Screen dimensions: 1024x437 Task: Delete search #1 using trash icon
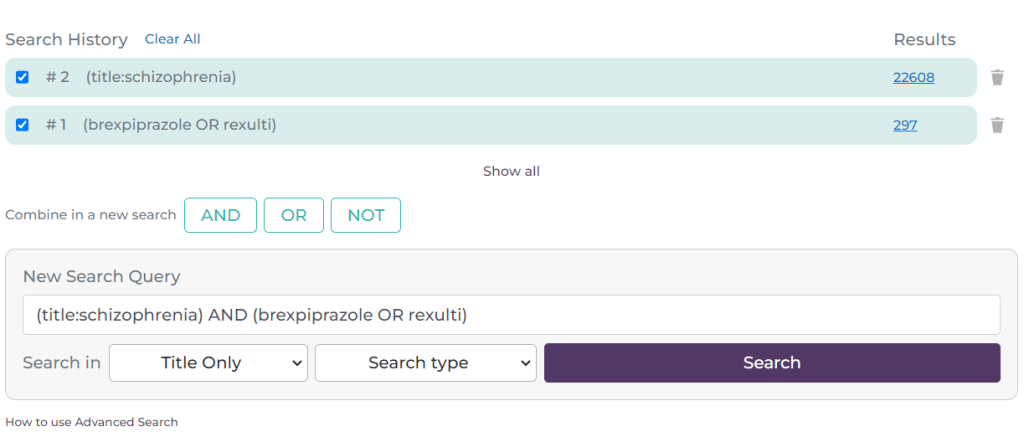click(x=997, y=125)
